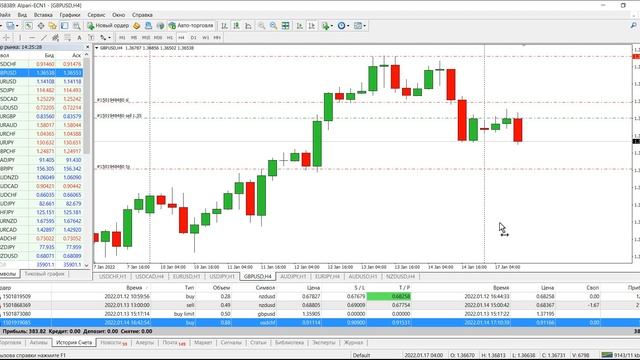Switch to D1 timeframe
Screen dimensions: 640x360
click(x=193, y=38)
